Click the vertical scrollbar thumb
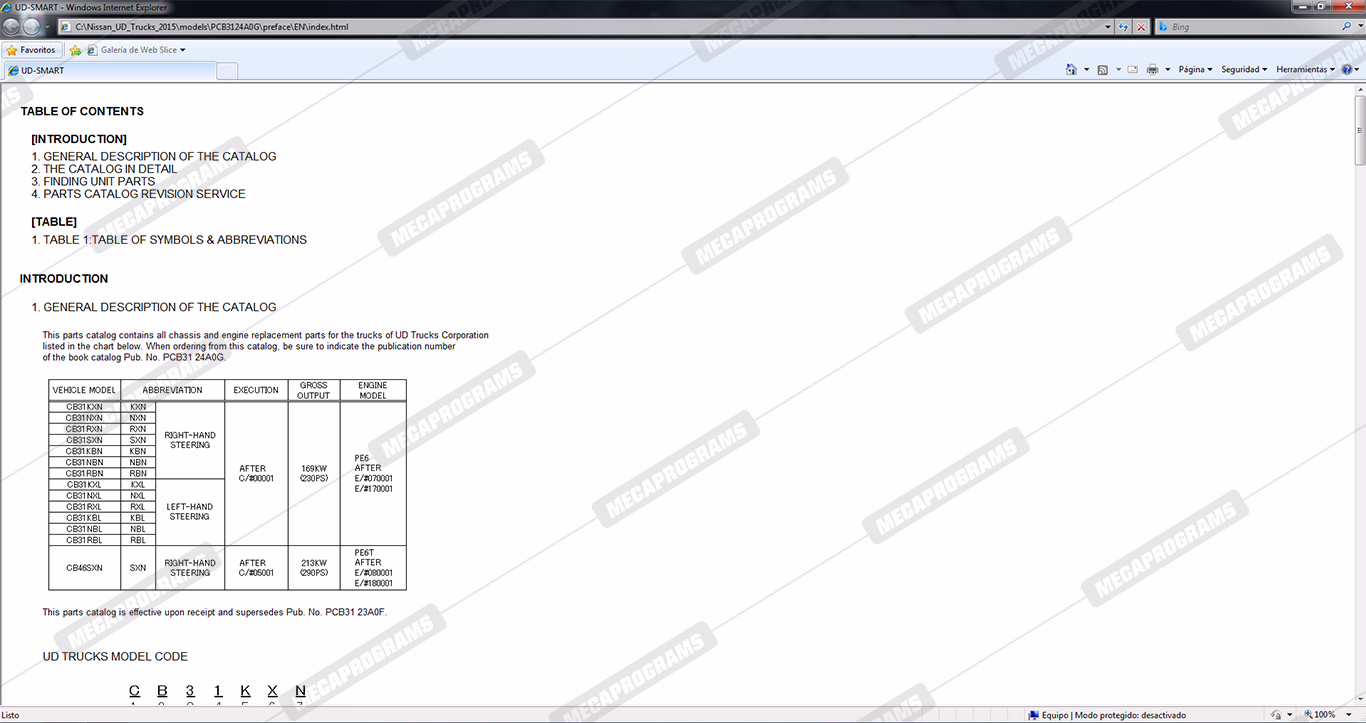 tap(1360, 130)
